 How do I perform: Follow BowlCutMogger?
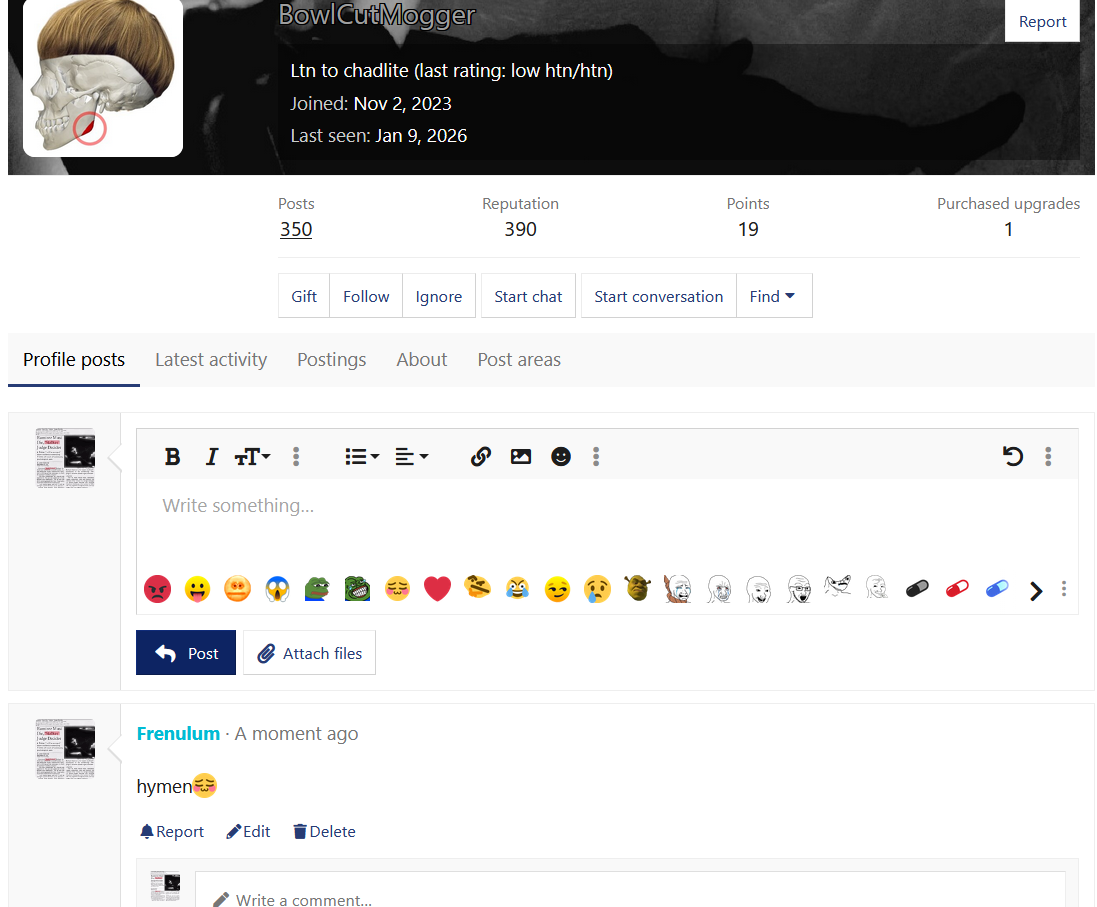[365, 296]
